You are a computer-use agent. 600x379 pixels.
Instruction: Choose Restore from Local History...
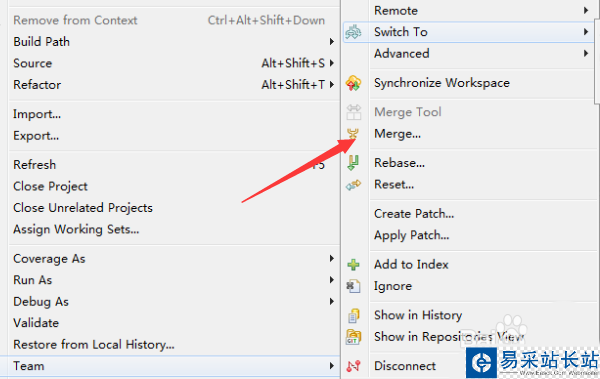pos(94,345)
